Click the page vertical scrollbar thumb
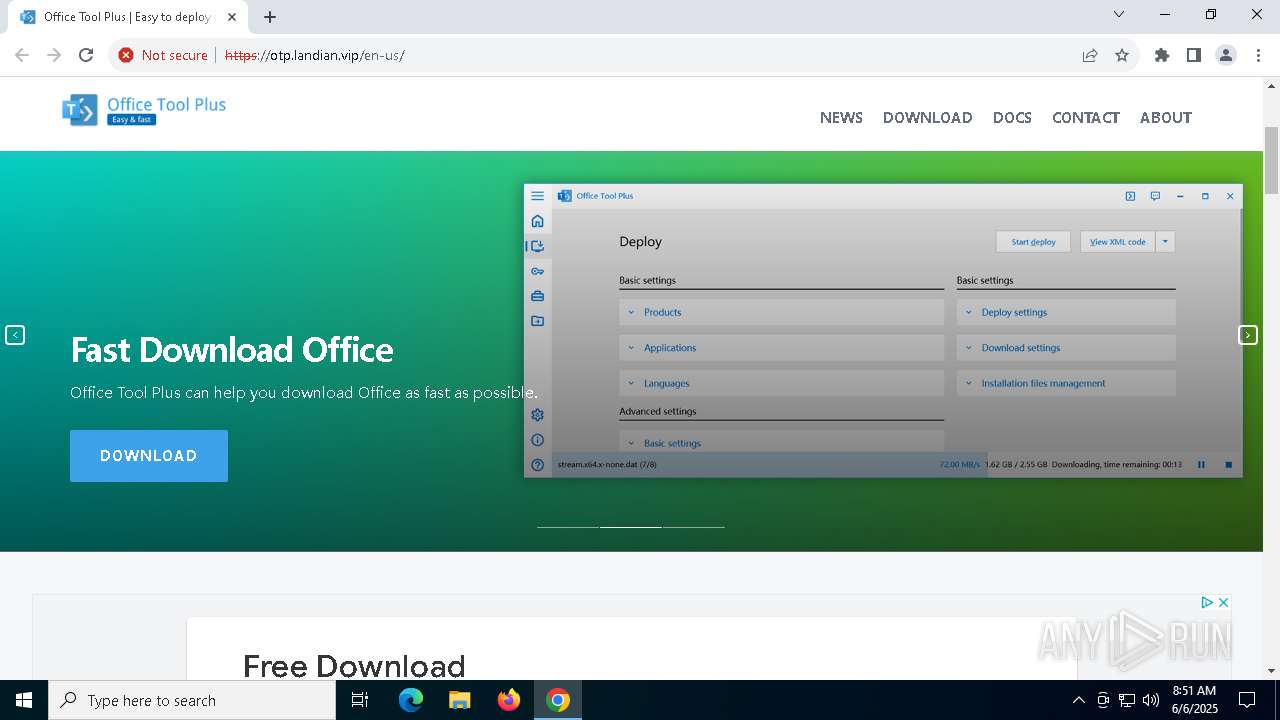 coord(1271,160)
